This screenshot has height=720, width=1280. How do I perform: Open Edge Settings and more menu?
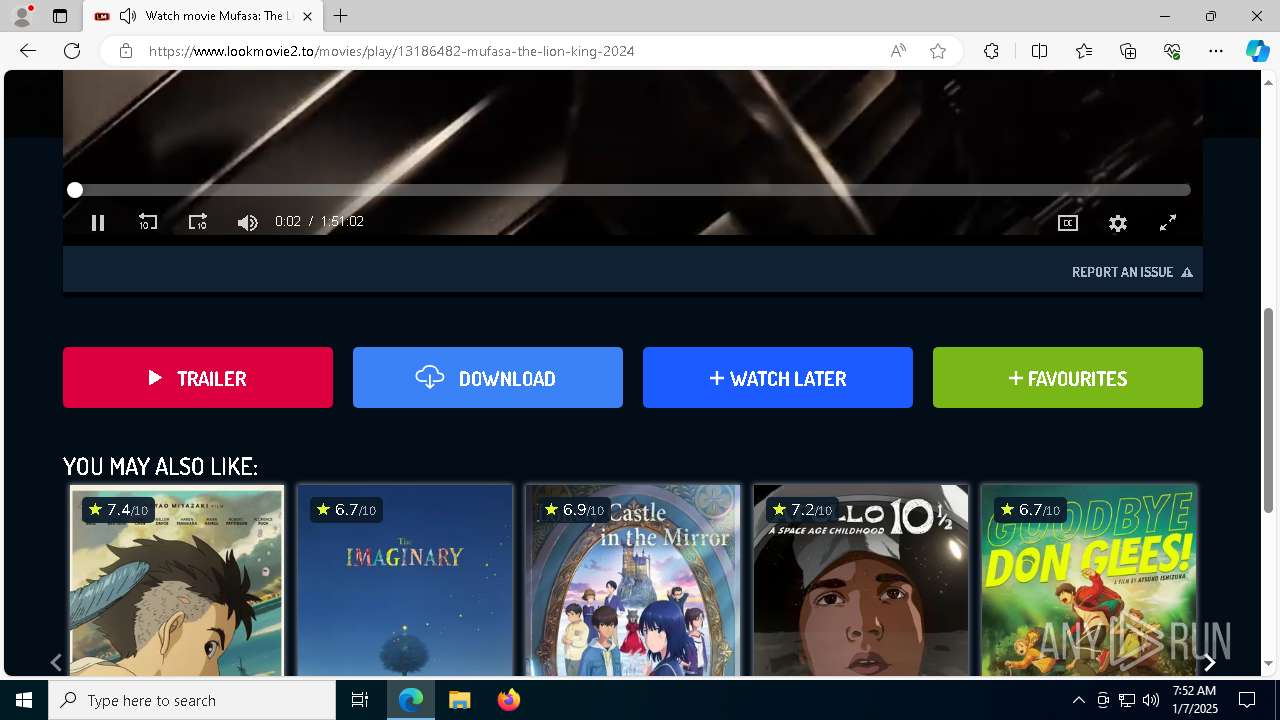pos(1216,51)
